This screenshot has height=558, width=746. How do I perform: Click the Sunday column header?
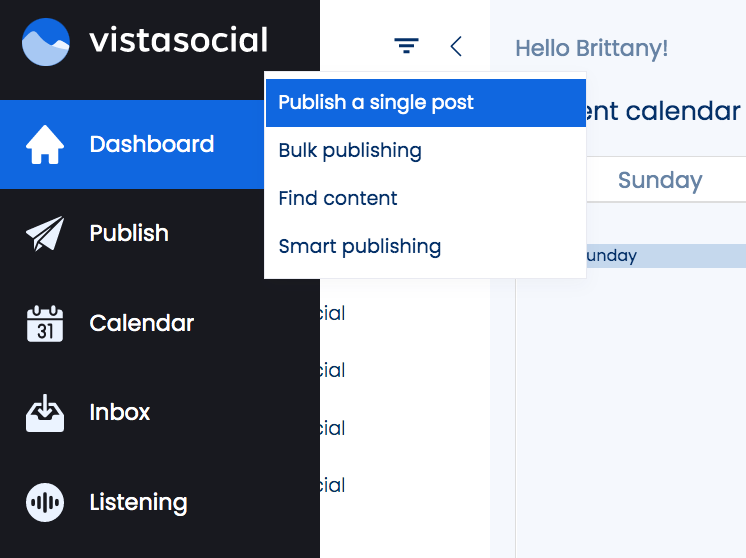[660, 180]
